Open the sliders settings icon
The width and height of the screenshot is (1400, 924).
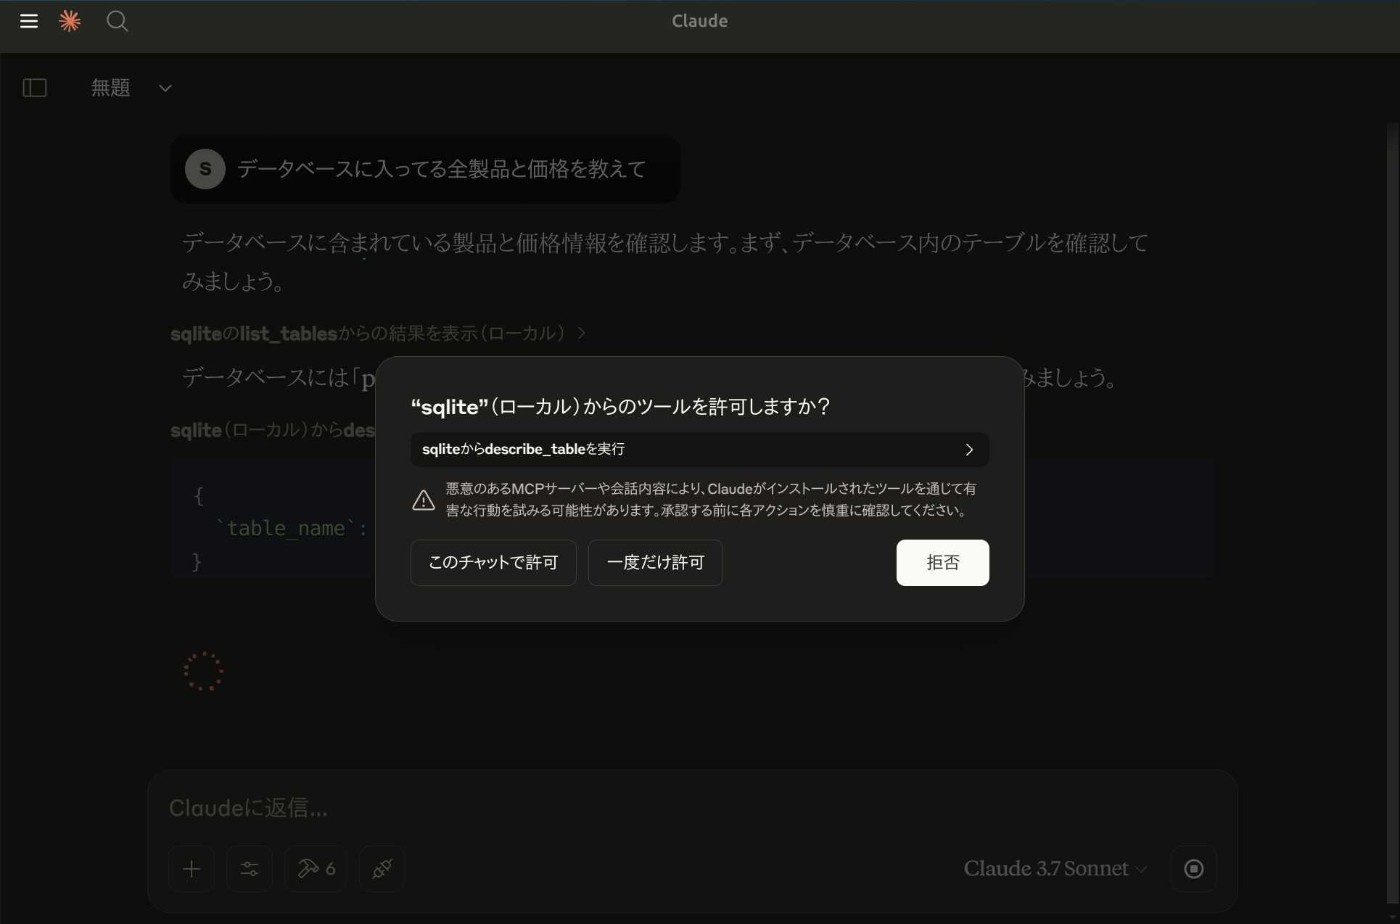[x=250, y=869]
